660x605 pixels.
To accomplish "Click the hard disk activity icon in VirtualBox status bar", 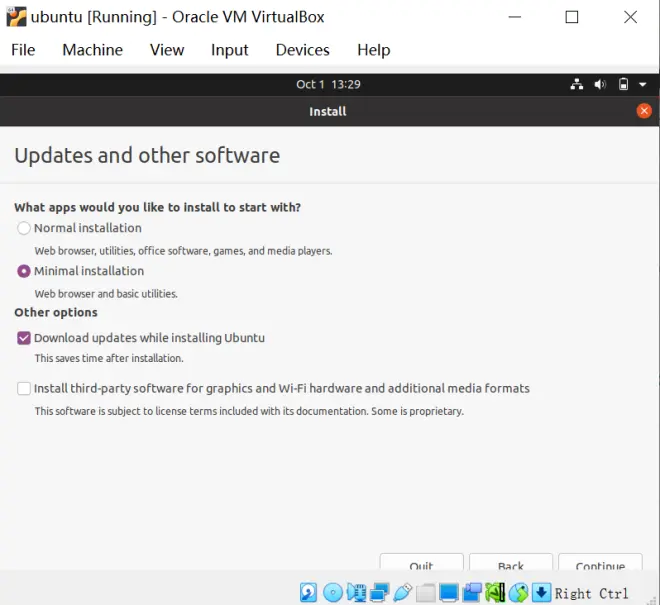I will 309,592.
